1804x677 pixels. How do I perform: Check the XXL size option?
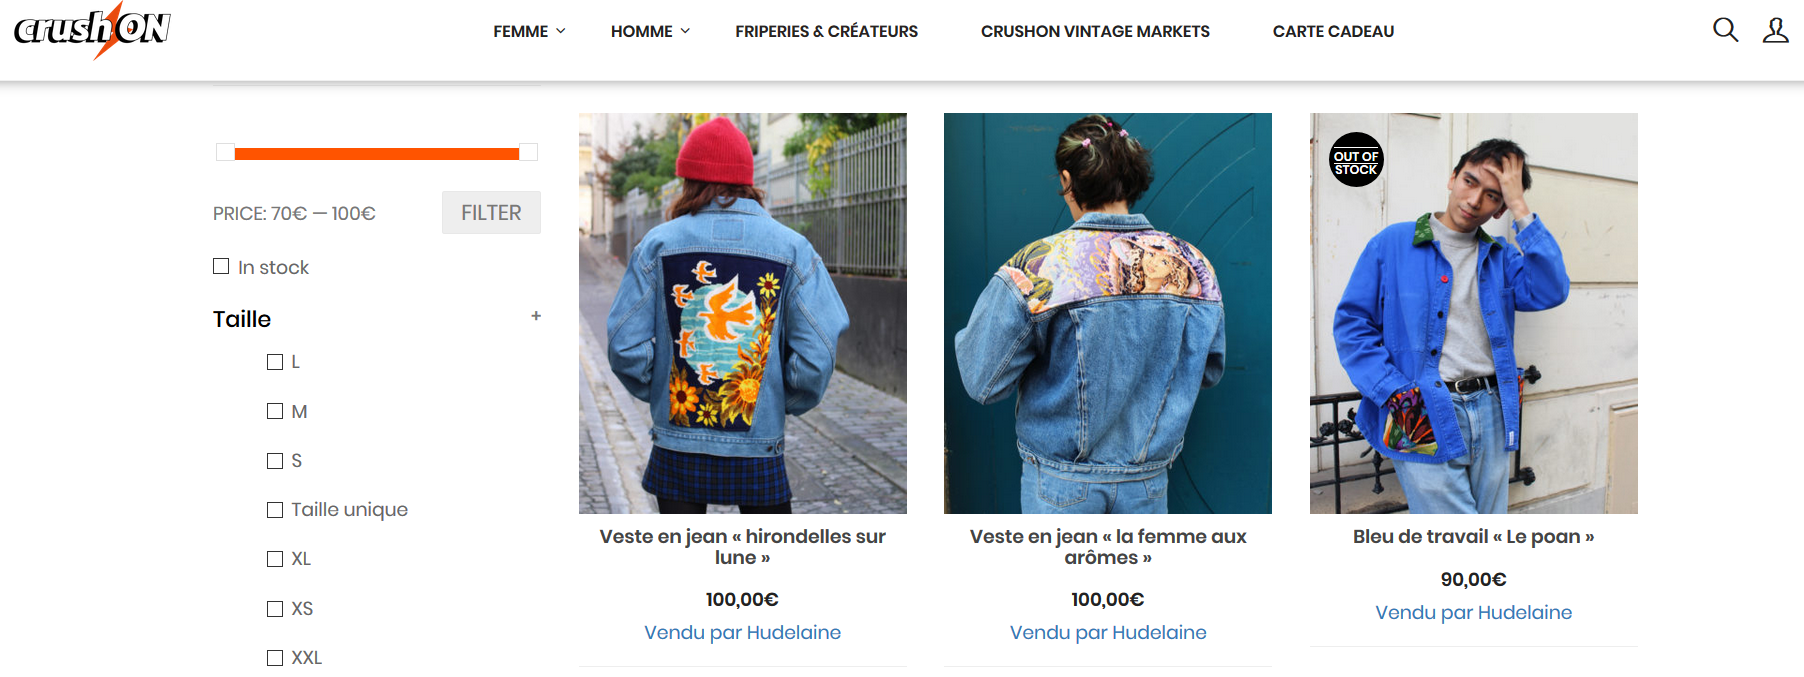275,658
